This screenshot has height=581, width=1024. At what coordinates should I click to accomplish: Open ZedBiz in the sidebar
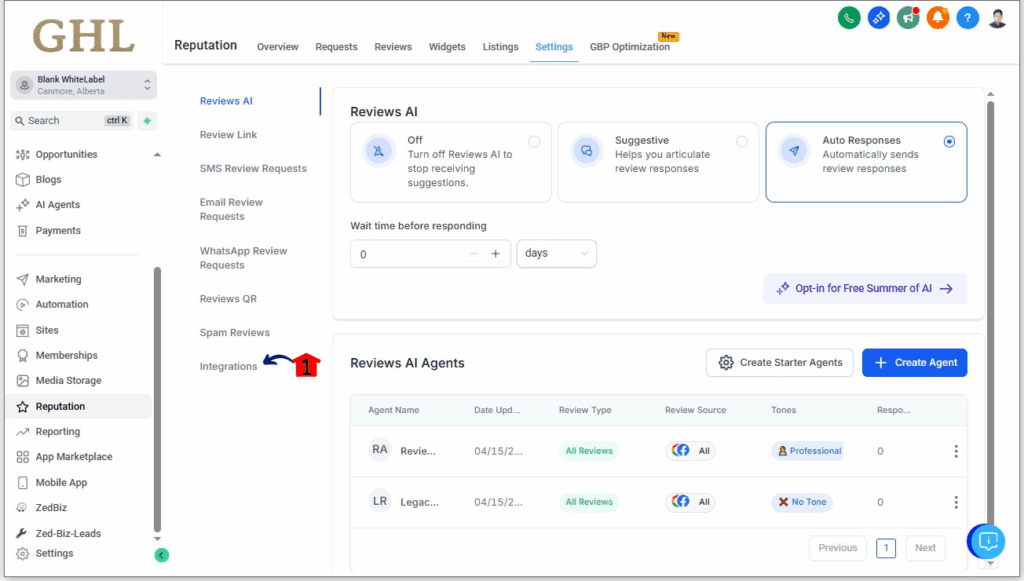51,507
